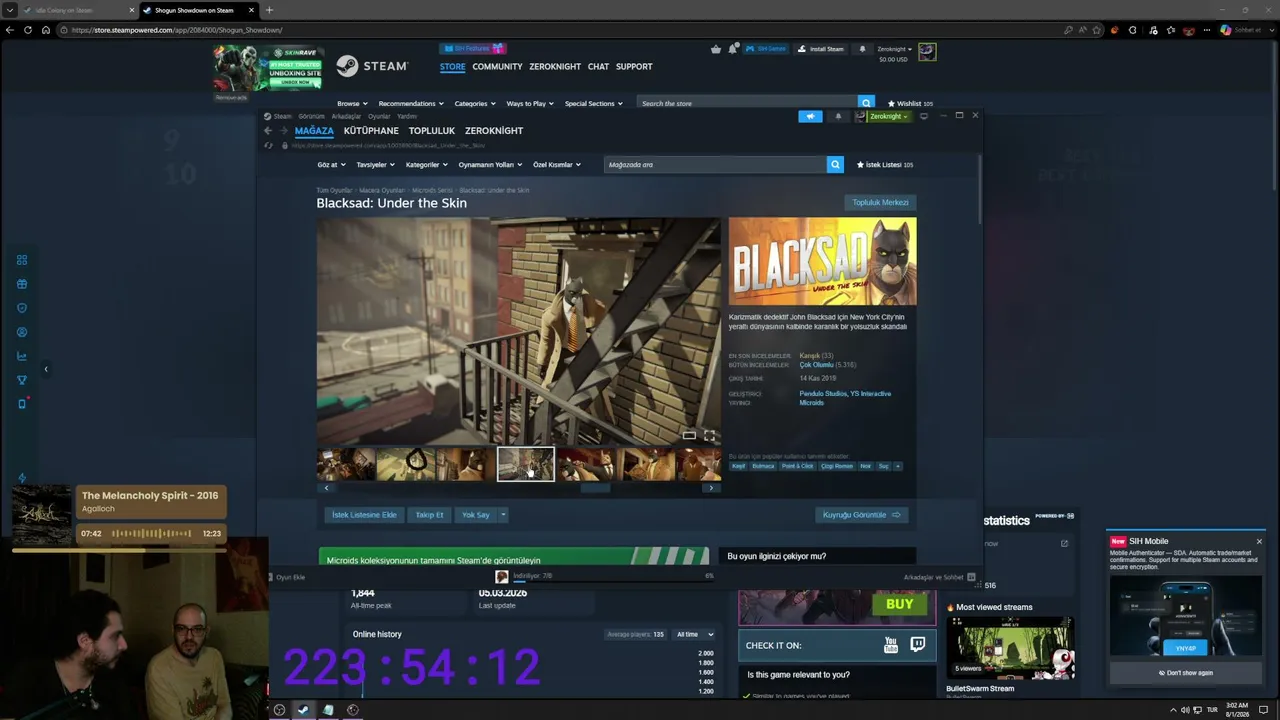1280x720 pixels.
Task: Close the SIH Mobile popup
Action: (1259, 541)
